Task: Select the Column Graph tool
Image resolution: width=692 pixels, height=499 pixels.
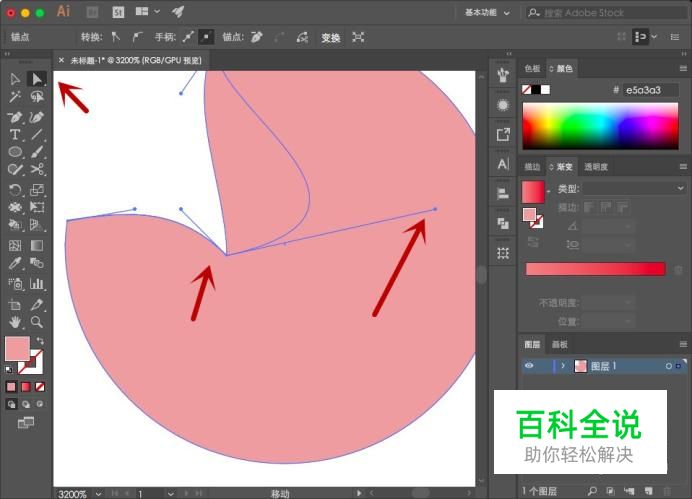Action: (37, 284)
